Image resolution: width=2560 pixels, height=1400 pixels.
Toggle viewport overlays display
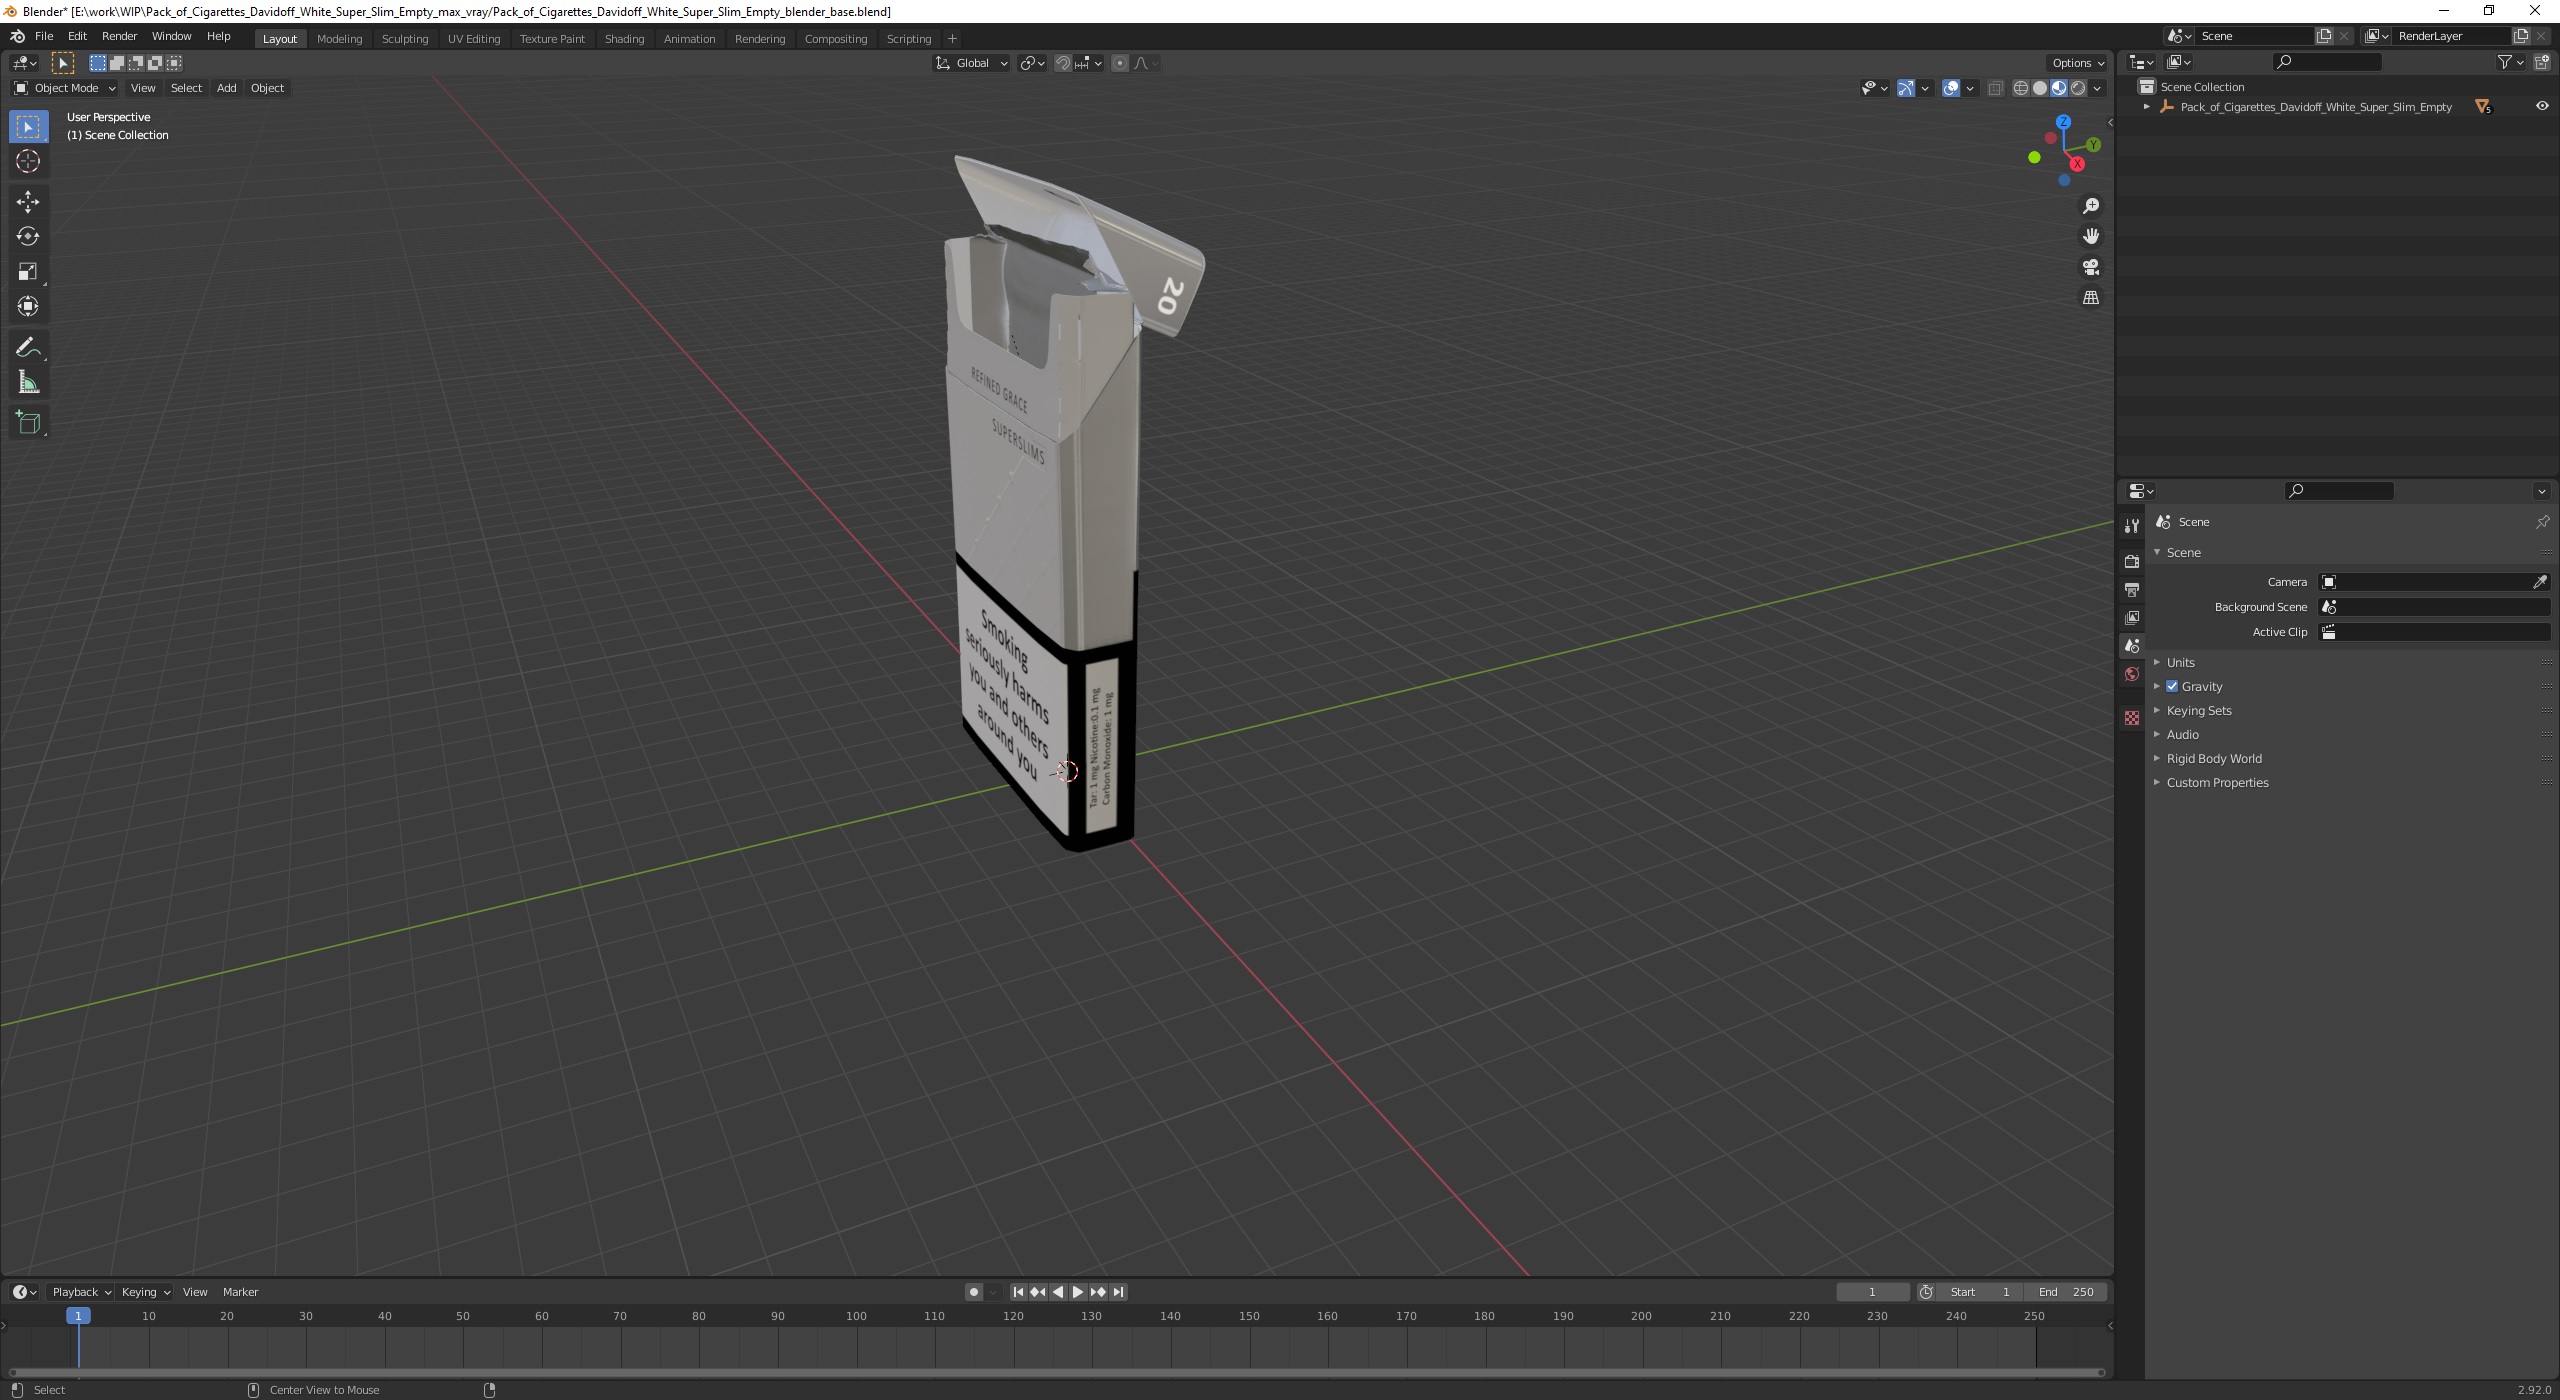pyautogui.click(x=1950, y=88)
